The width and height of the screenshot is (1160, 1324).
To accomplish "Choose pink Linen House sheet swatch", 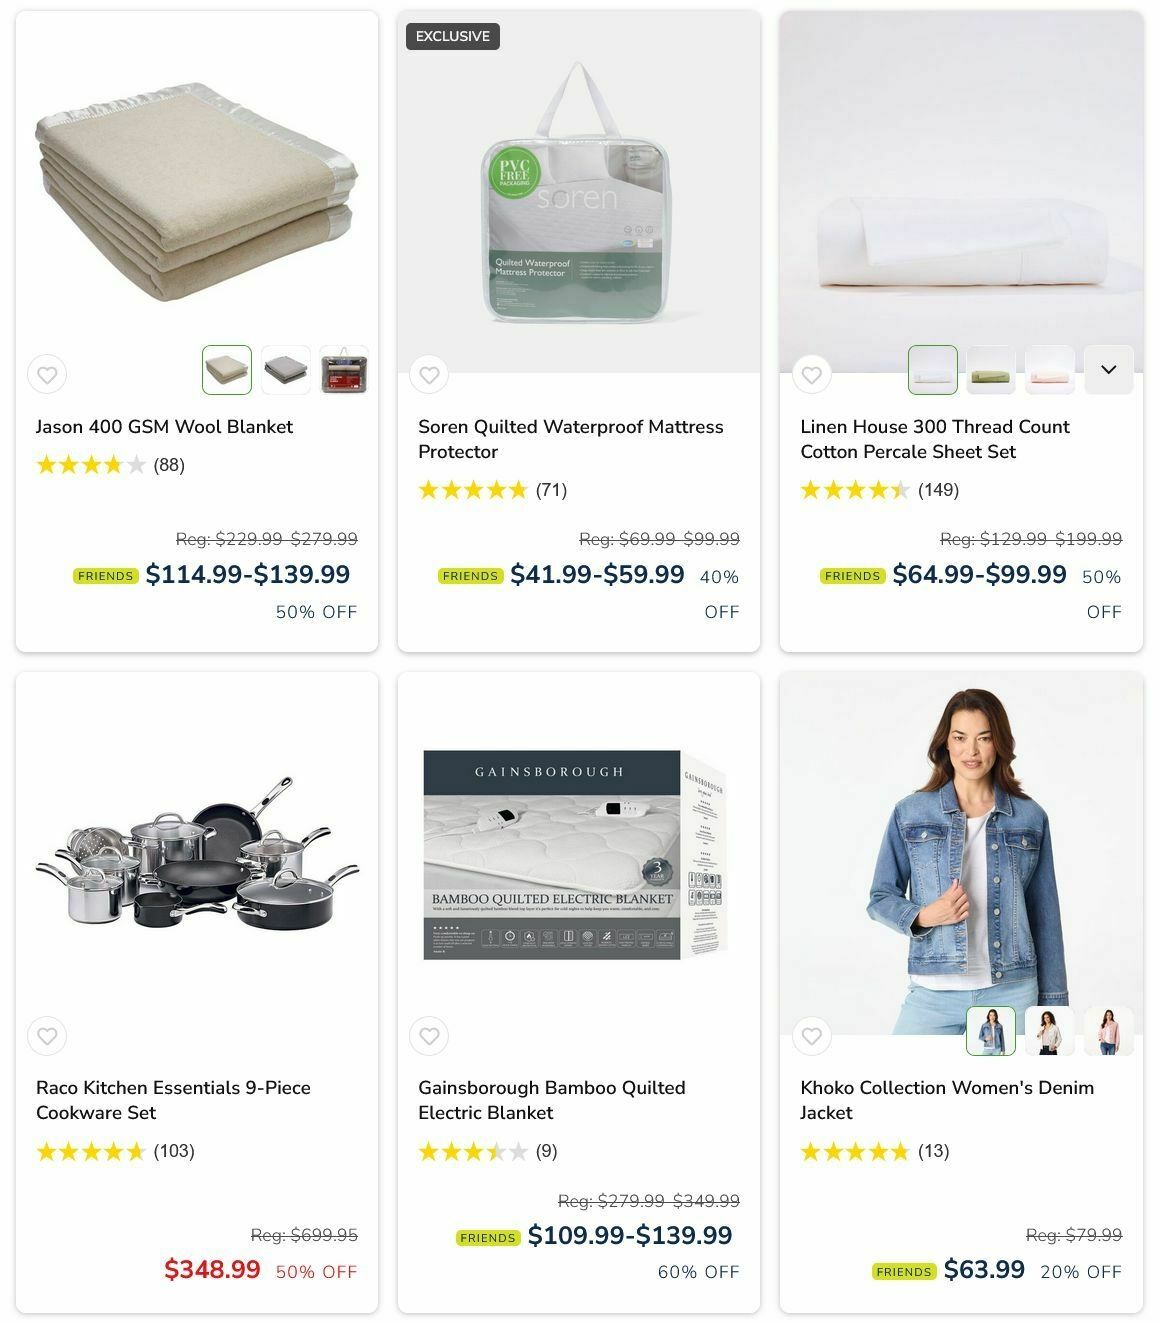I will click(x=1050, y=370).
